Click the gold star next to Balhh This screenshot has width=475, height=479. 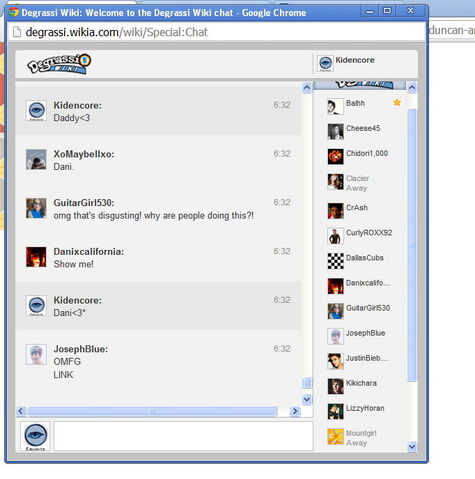397,103
